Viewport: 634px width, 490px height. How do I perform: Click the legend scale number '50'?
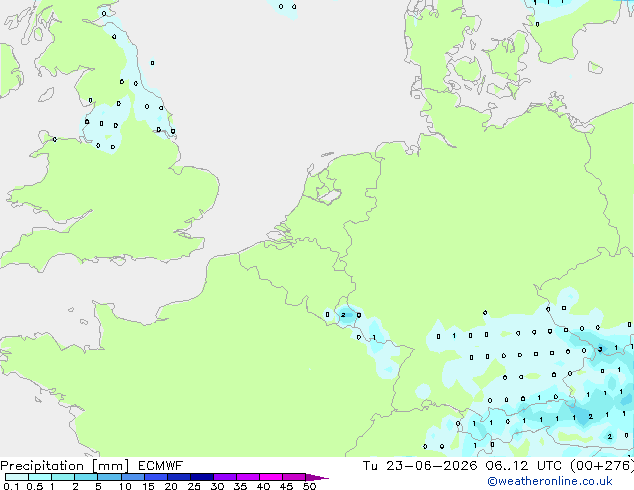[309, 486]
